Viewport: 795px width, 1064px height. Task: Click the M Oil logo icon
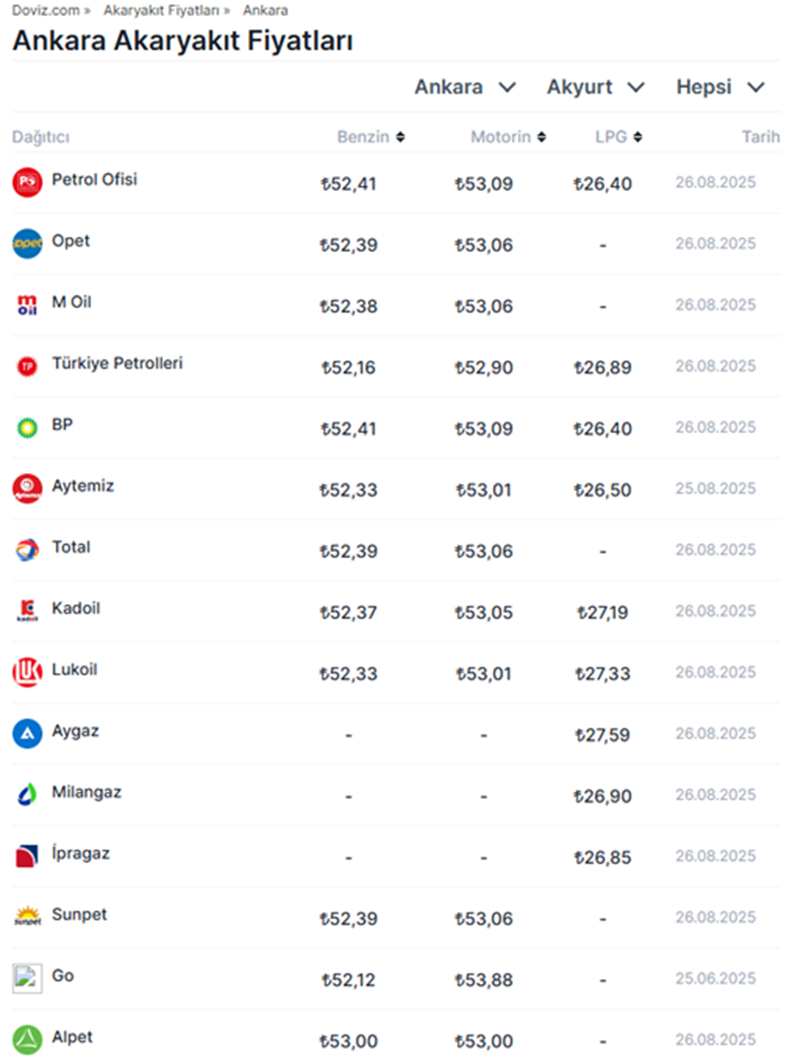(x=27, y=304)
